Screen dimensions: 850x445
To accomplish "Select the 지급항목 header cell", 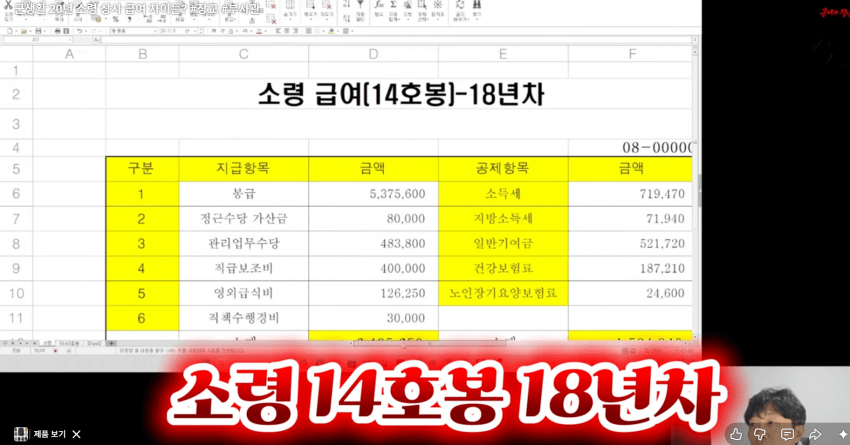I will point(243,169).
